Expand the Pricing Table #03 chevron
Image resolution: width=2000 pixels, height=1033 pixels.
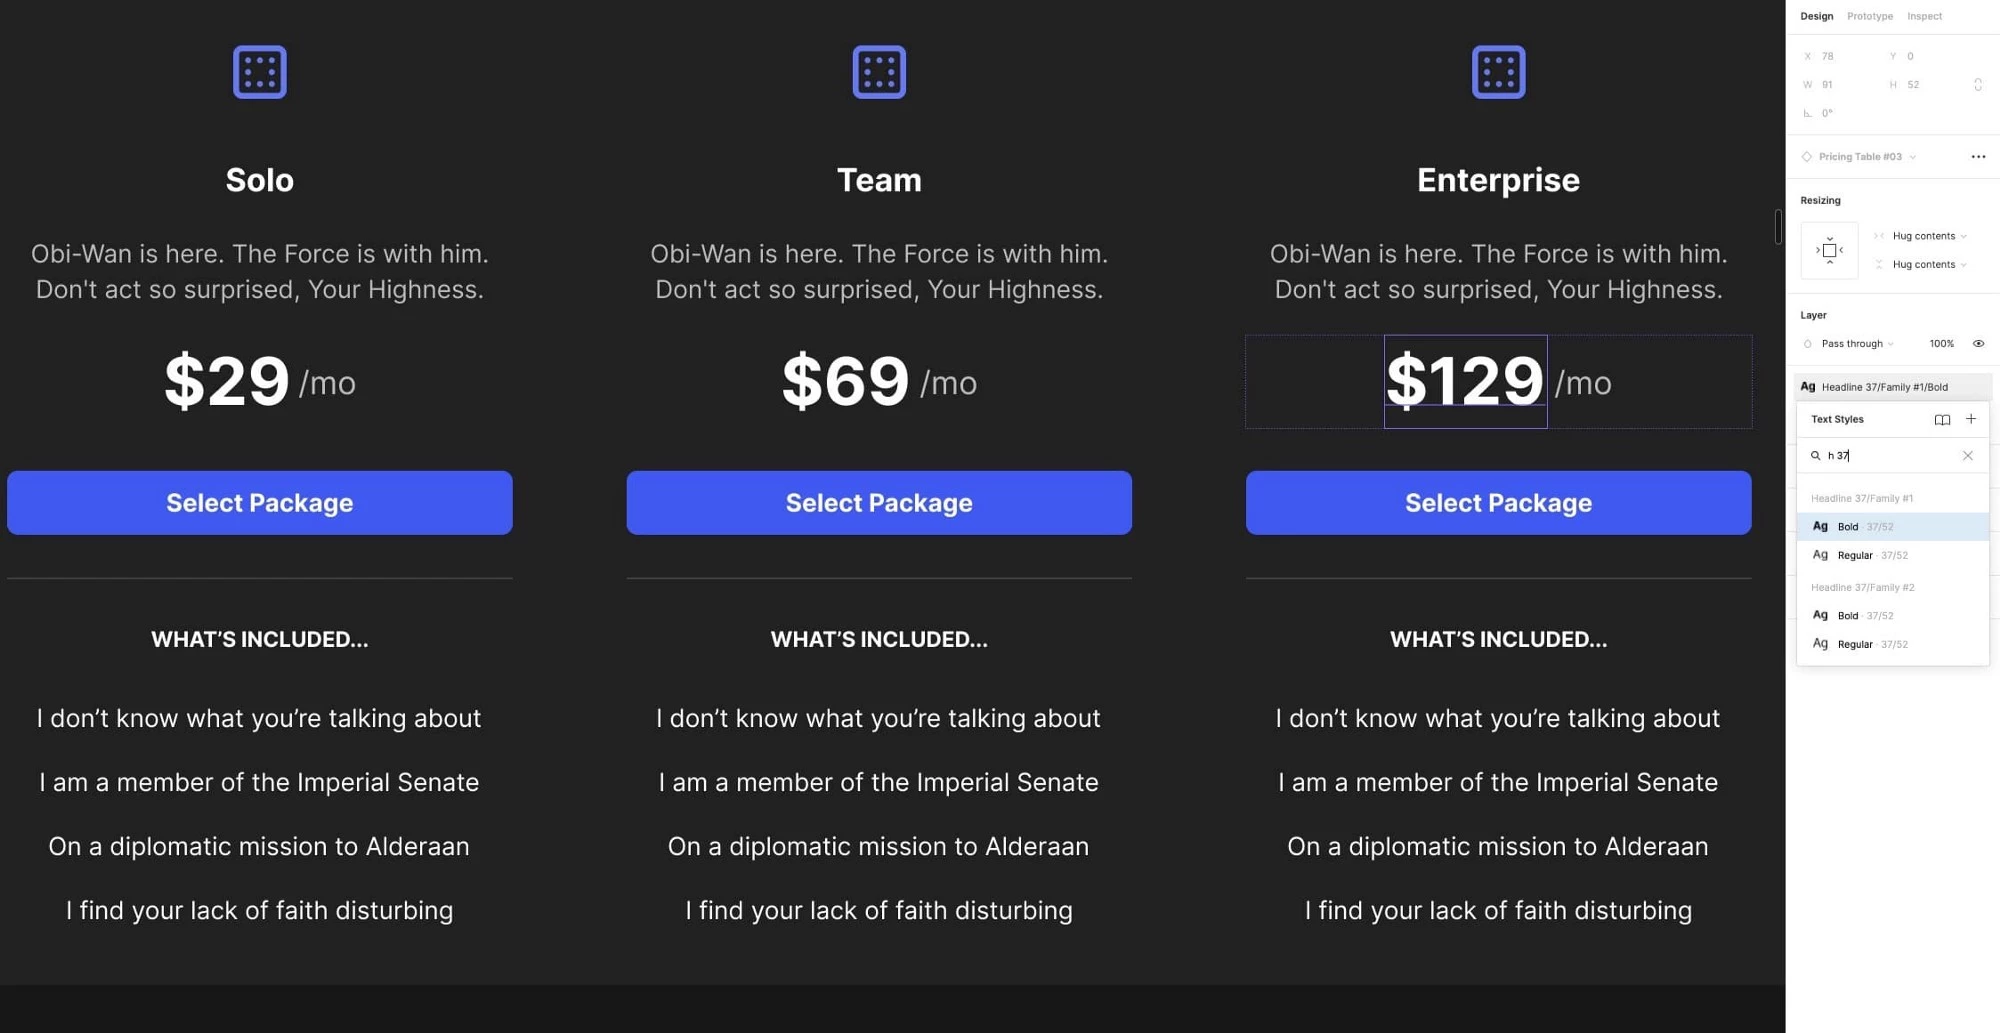coord(1912,157)
